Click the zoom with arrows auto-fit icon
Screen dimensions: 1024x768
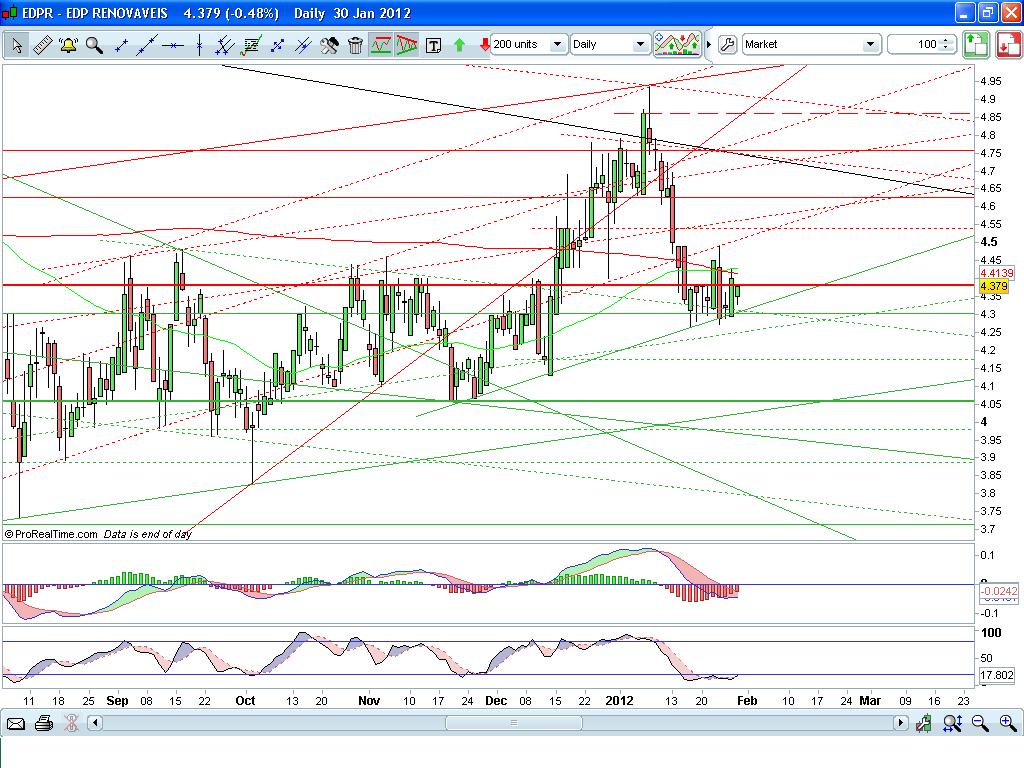click(x=952, y=723)
